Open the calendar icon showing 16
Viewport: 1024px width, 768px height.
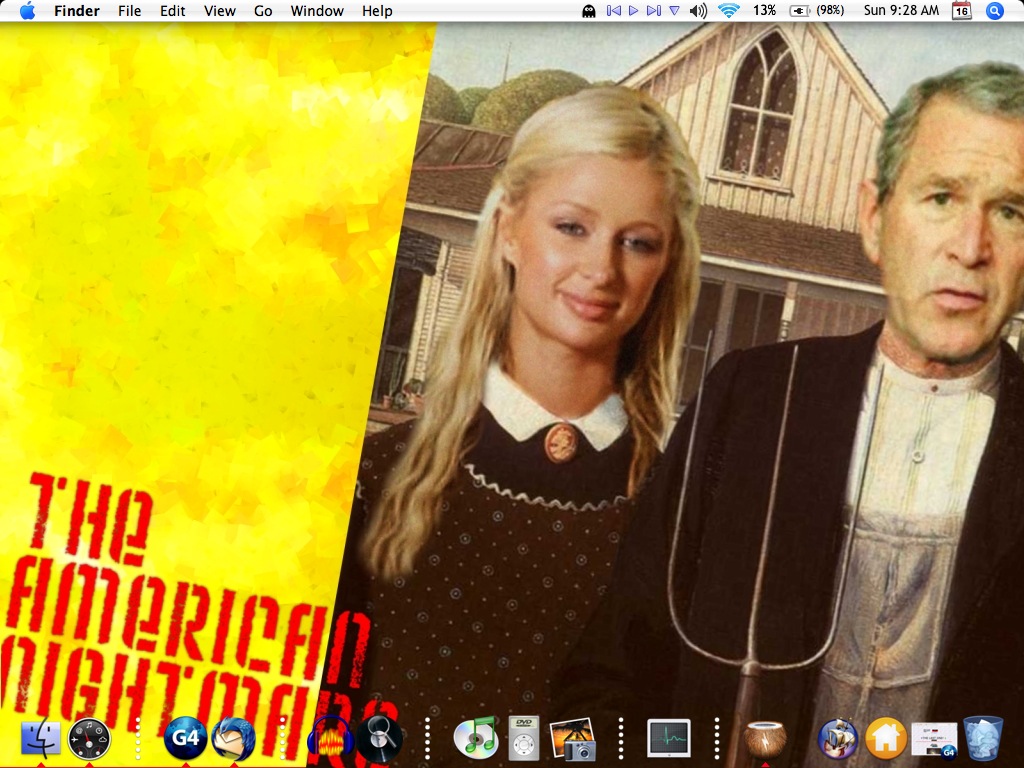pyautogui.click(x=961, y=10)
